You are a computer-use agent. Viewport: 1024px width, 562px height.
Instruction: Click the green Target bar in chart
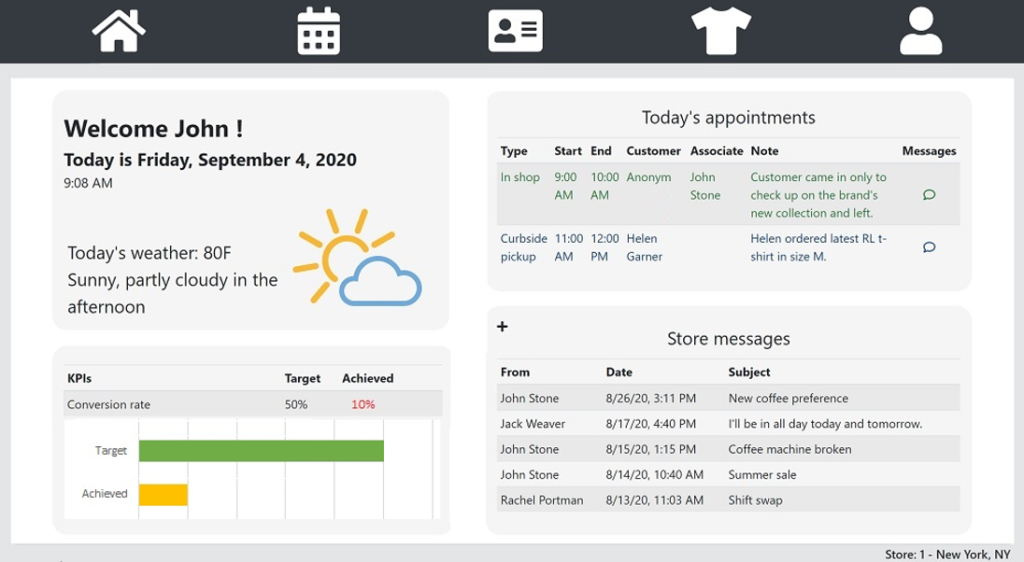pyautogui.click(x=261, y=451)
